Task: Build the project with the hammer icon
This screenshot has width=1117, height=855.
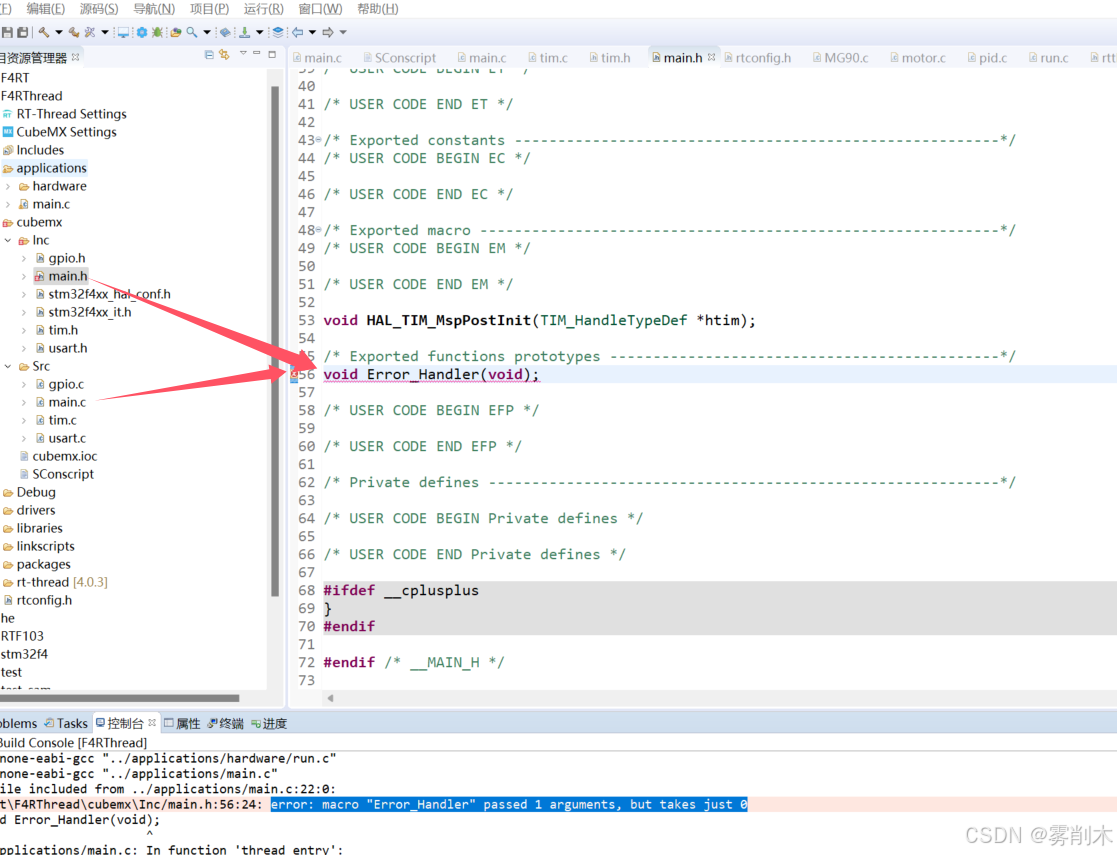Action: 44,31
